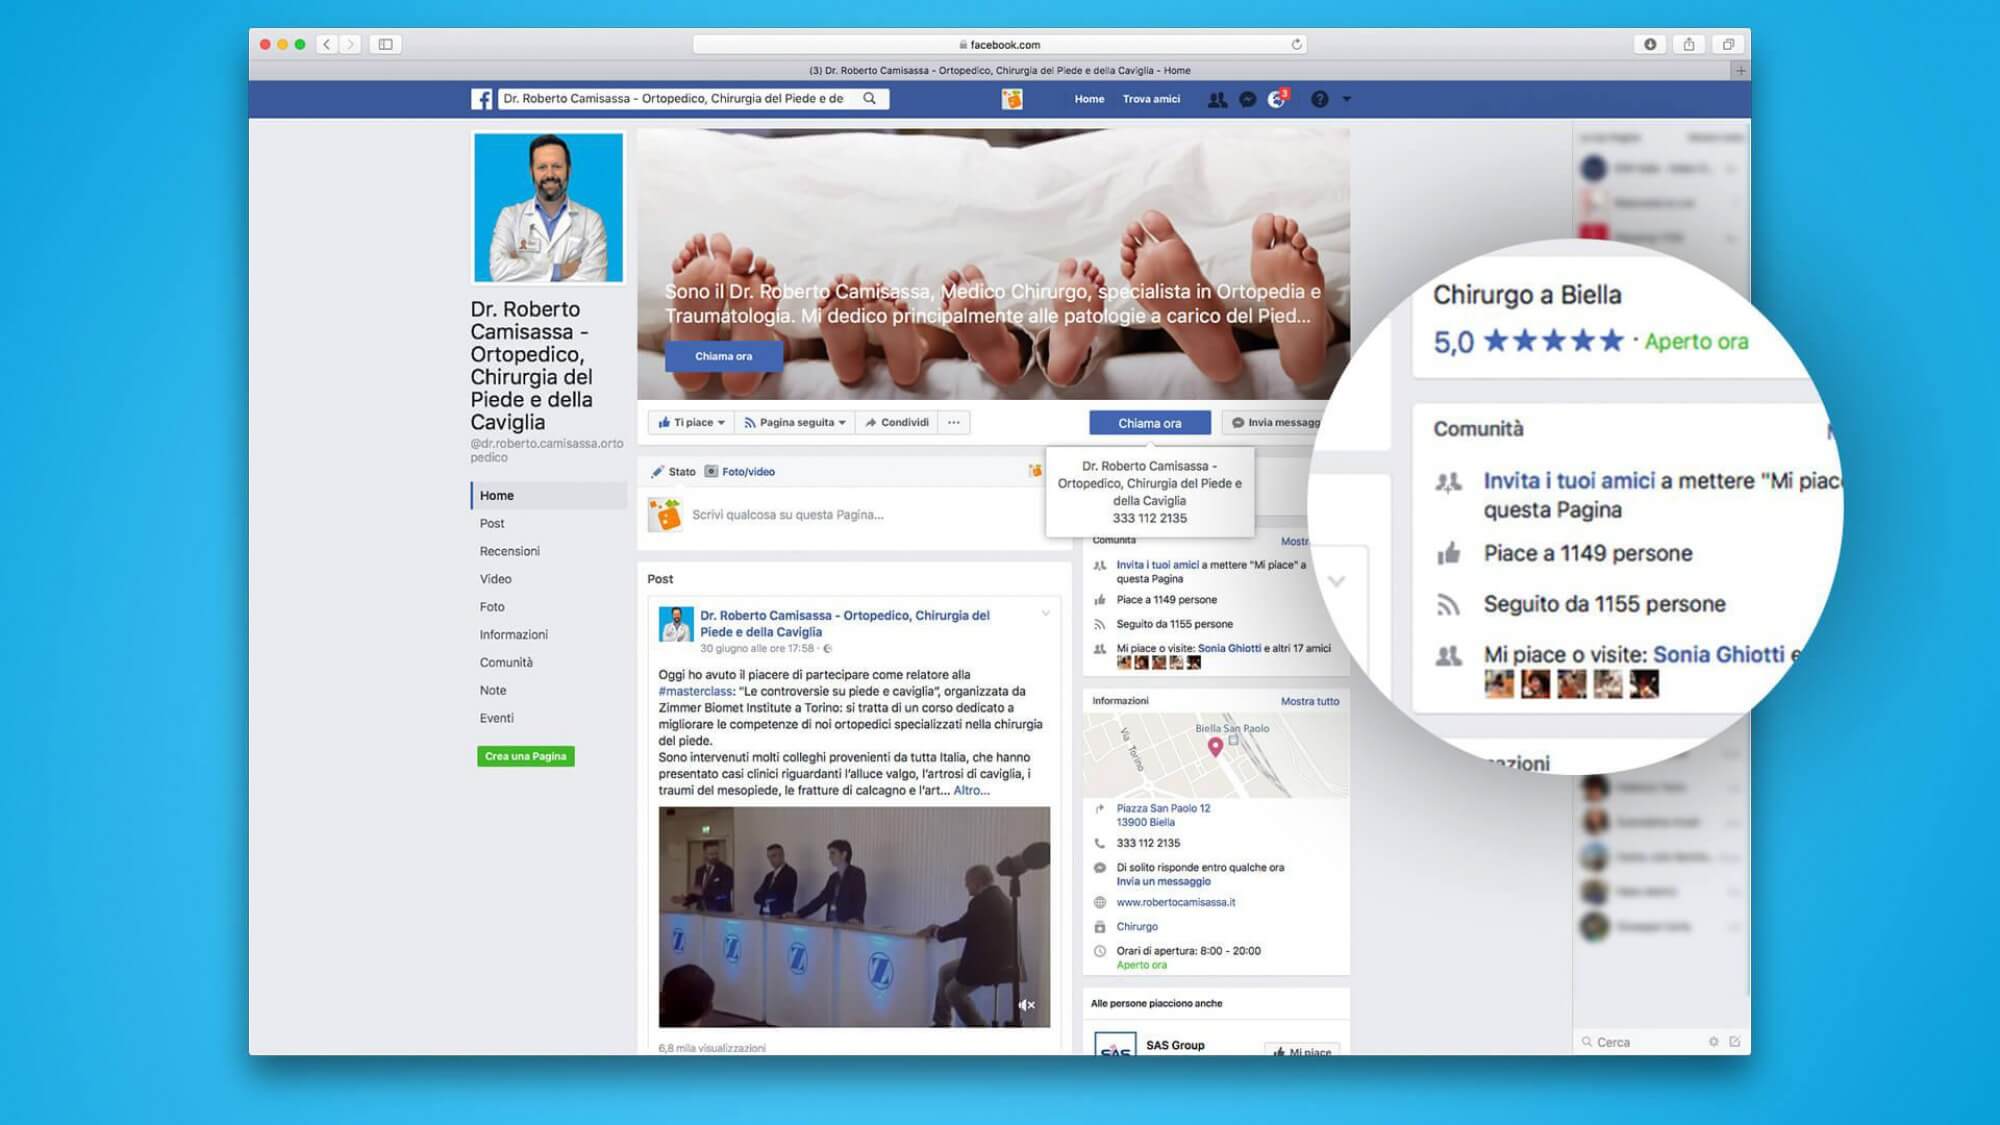Open Home in the Facebook top bar

click(x=1089, y=99)
